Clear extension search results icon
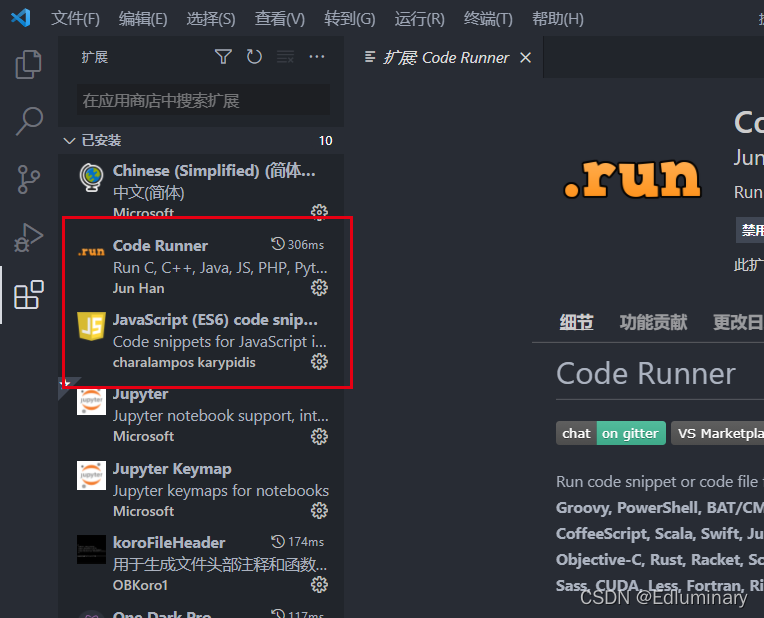Screen dimensions: 764x618 [x=285, y=57]
